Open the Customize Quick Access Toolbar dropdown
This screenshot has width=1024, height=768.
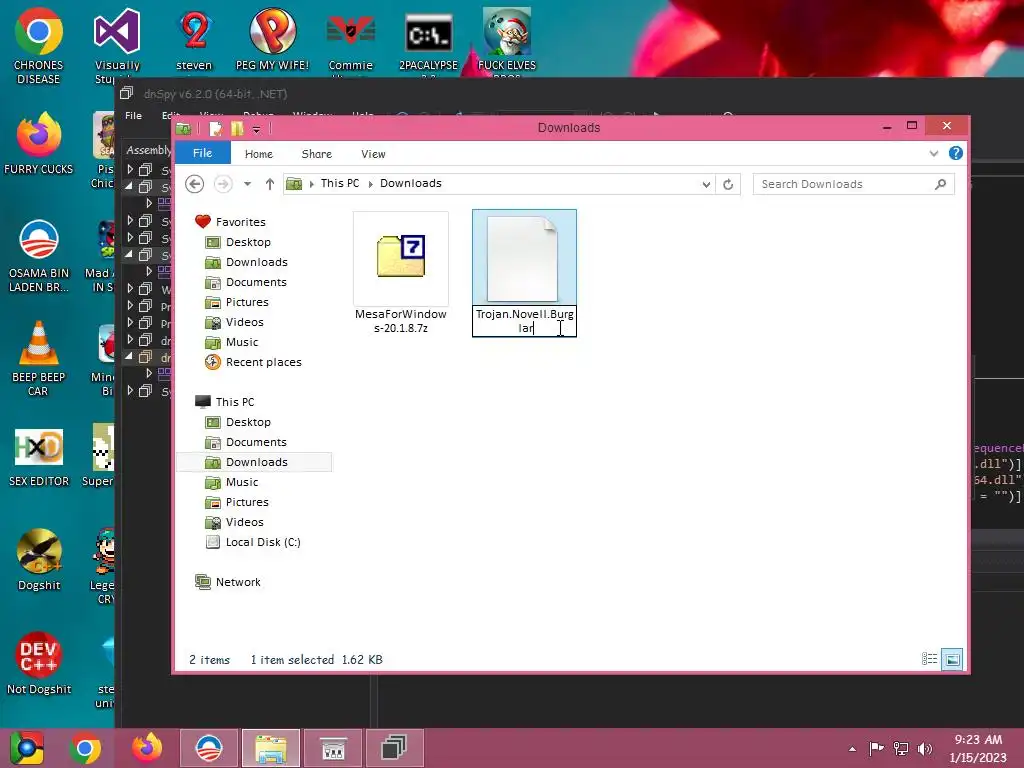coord(257,129)
